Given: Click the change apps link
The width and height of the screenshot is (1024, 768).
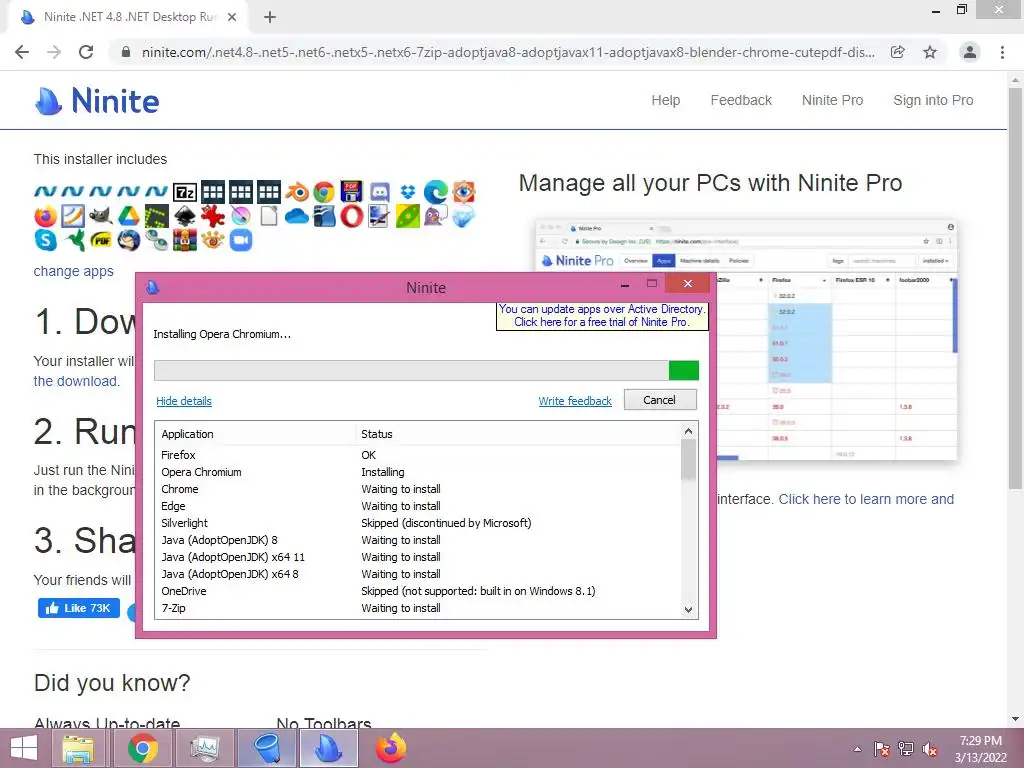Looking at the screenshot, I should (x=74, y=271).
